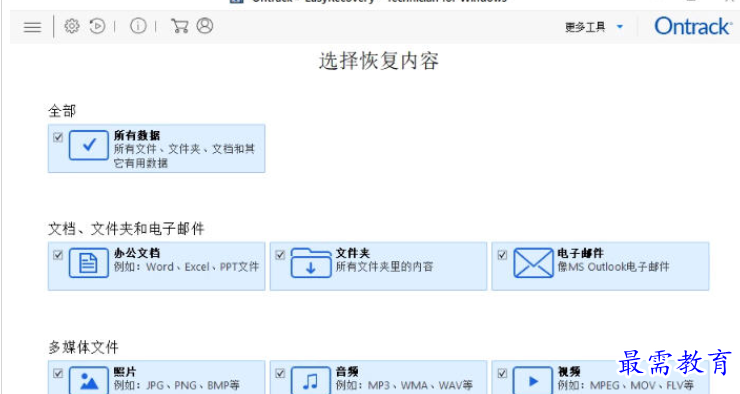Toggle the 所有数据 checkbox
Viewport: 740px width, 394px height.
click(x=58, y=137)
